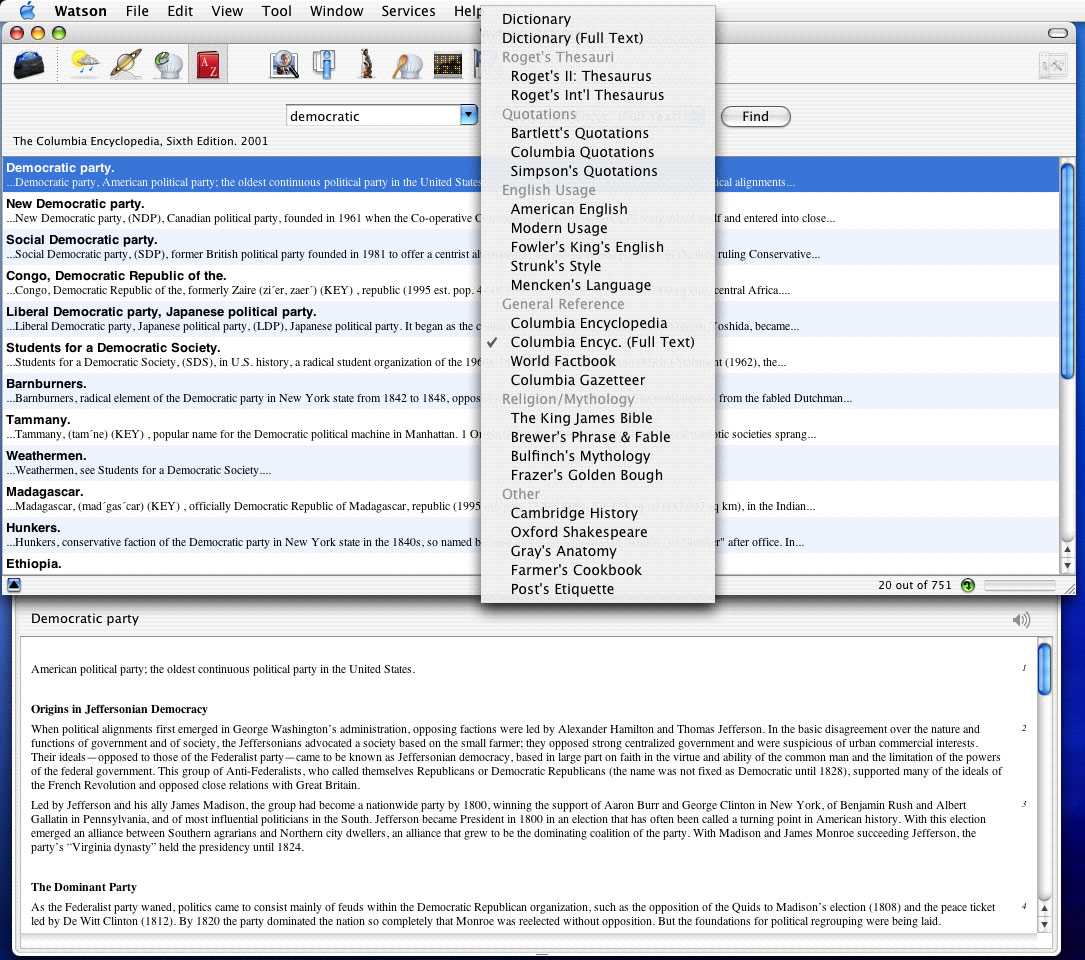Open the Watson application menu
Viewport: 1085px width, 960px height.
(x=80, y=11)
